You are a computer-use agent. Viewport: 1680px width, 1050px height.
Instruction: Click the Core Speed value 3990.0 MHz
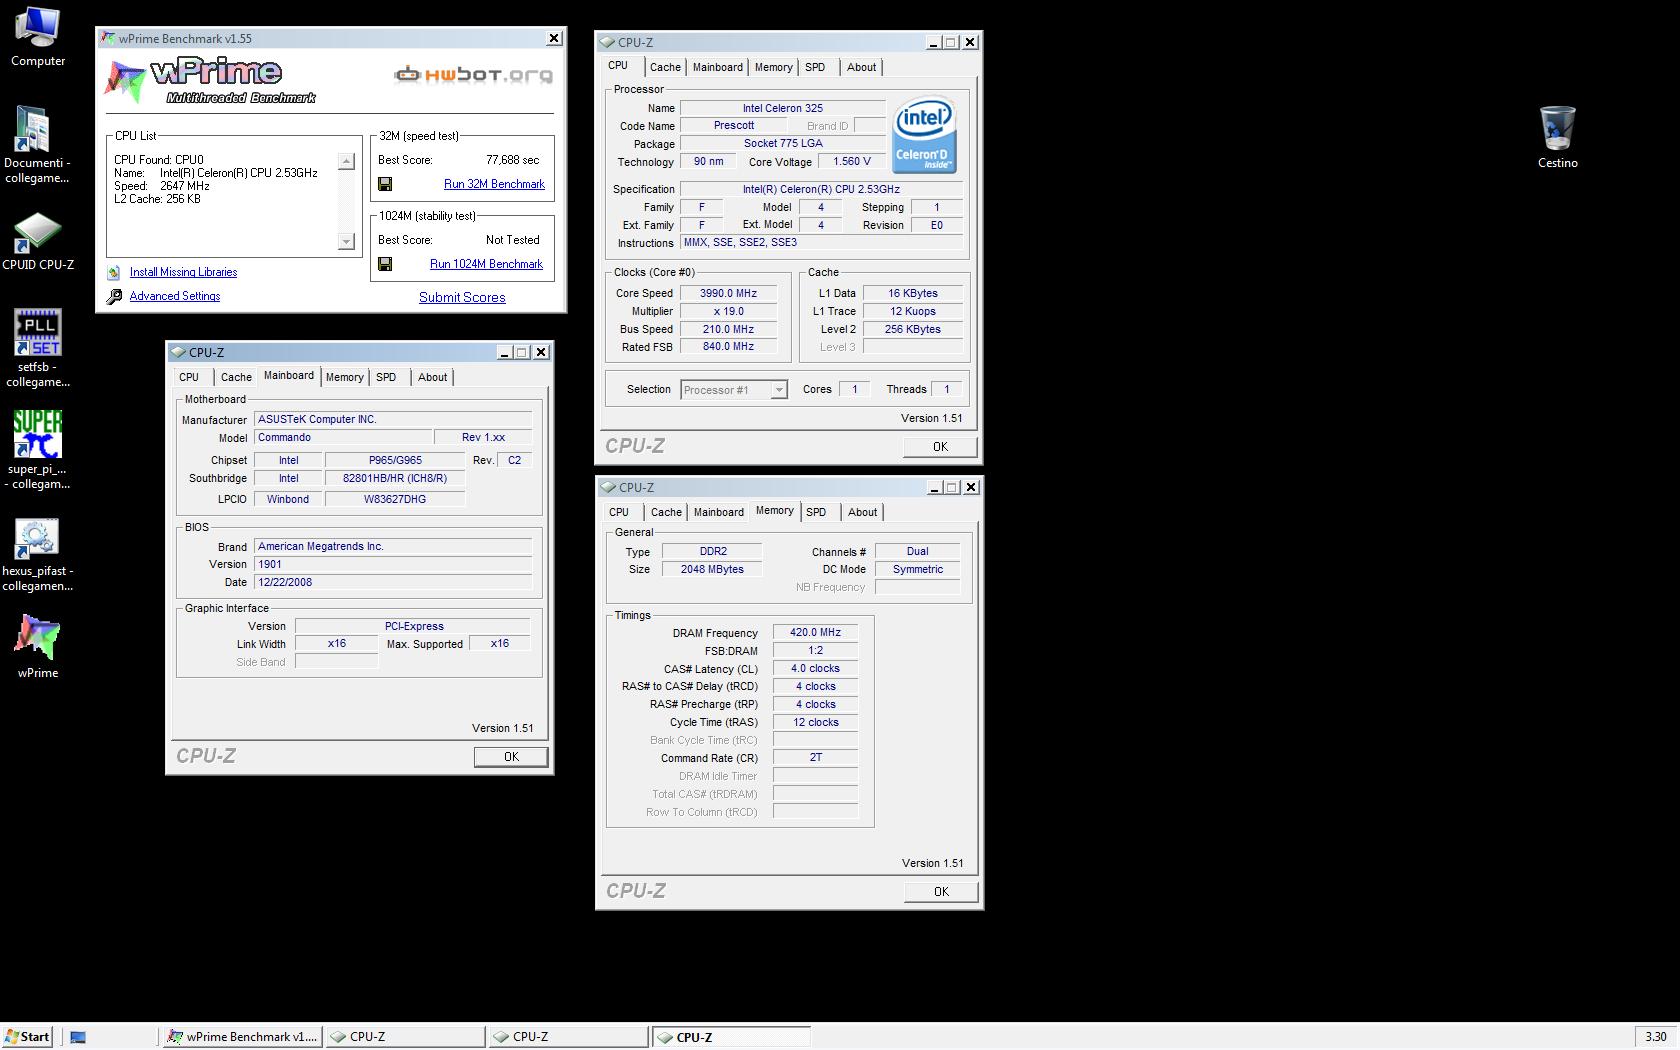click(728, 293)
